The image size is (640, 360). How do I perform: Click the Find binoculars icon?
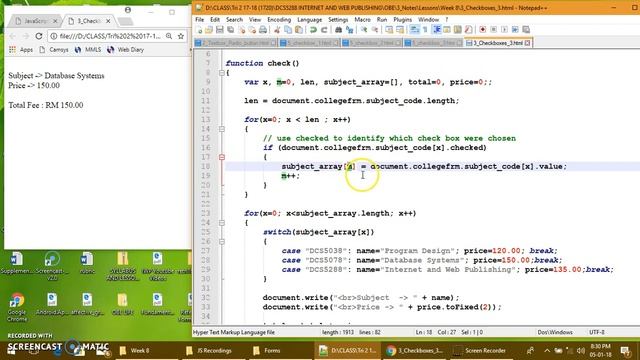tap(338, 29)
